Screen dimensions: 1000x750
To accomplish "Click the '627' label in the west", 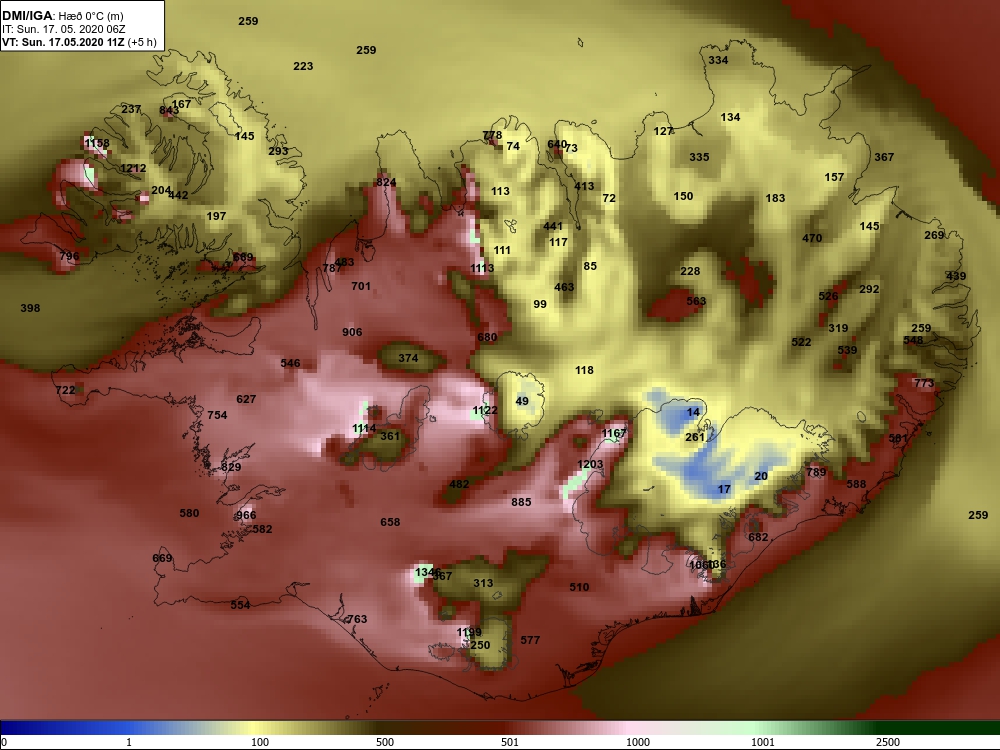I will pyautogui.click(x=246, y=399).
